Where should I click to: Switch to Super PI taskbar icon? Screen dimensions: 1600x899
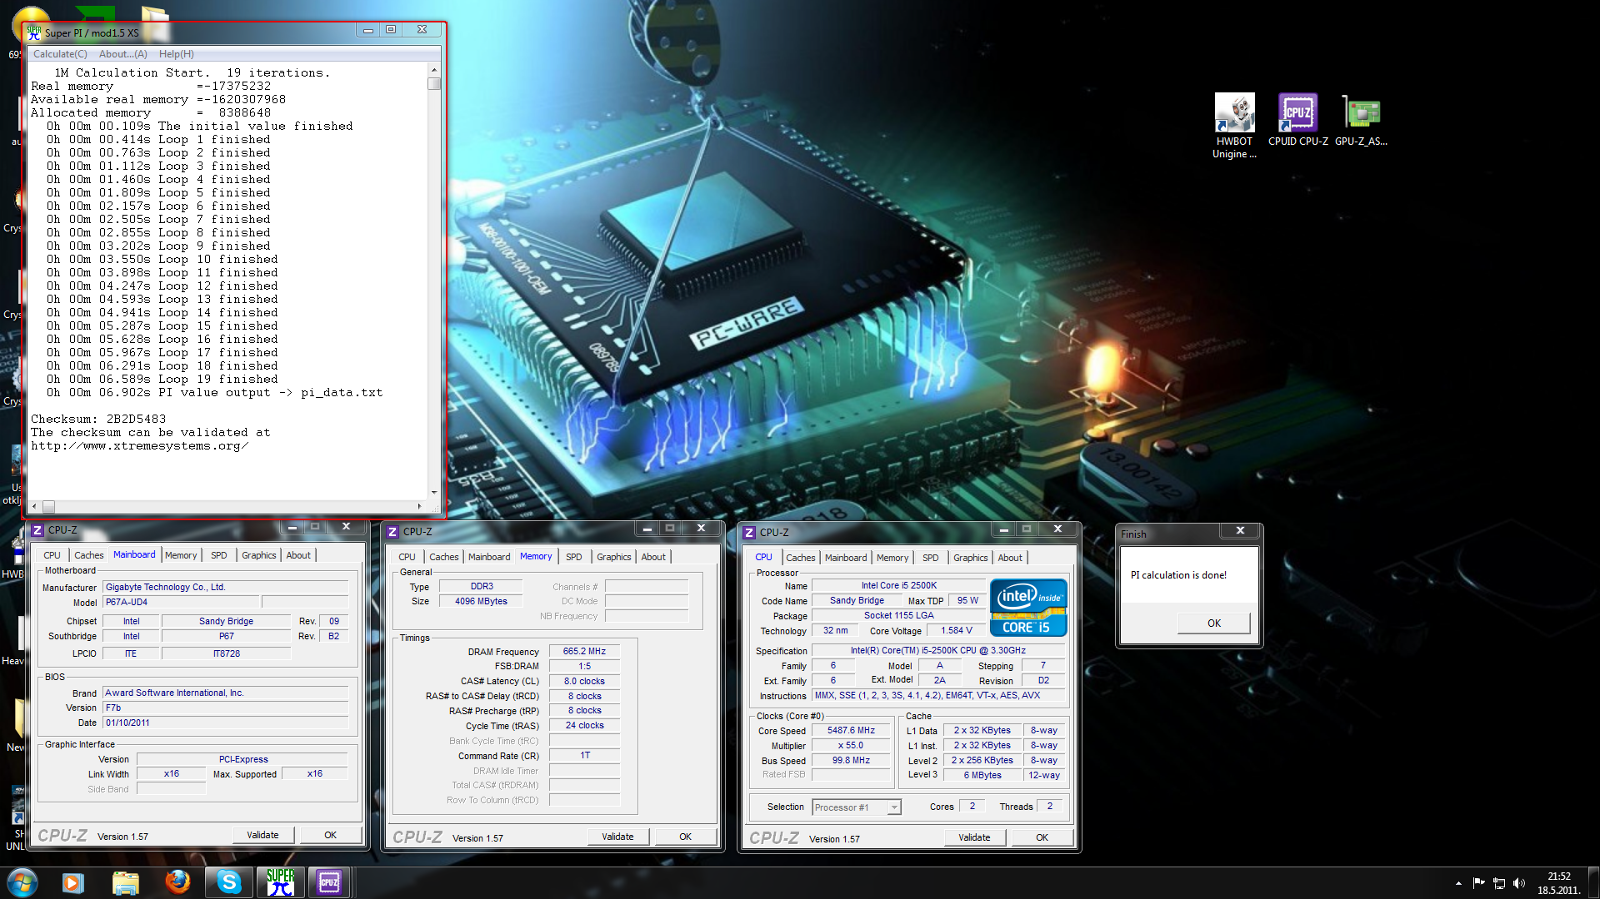pos(280,882)
